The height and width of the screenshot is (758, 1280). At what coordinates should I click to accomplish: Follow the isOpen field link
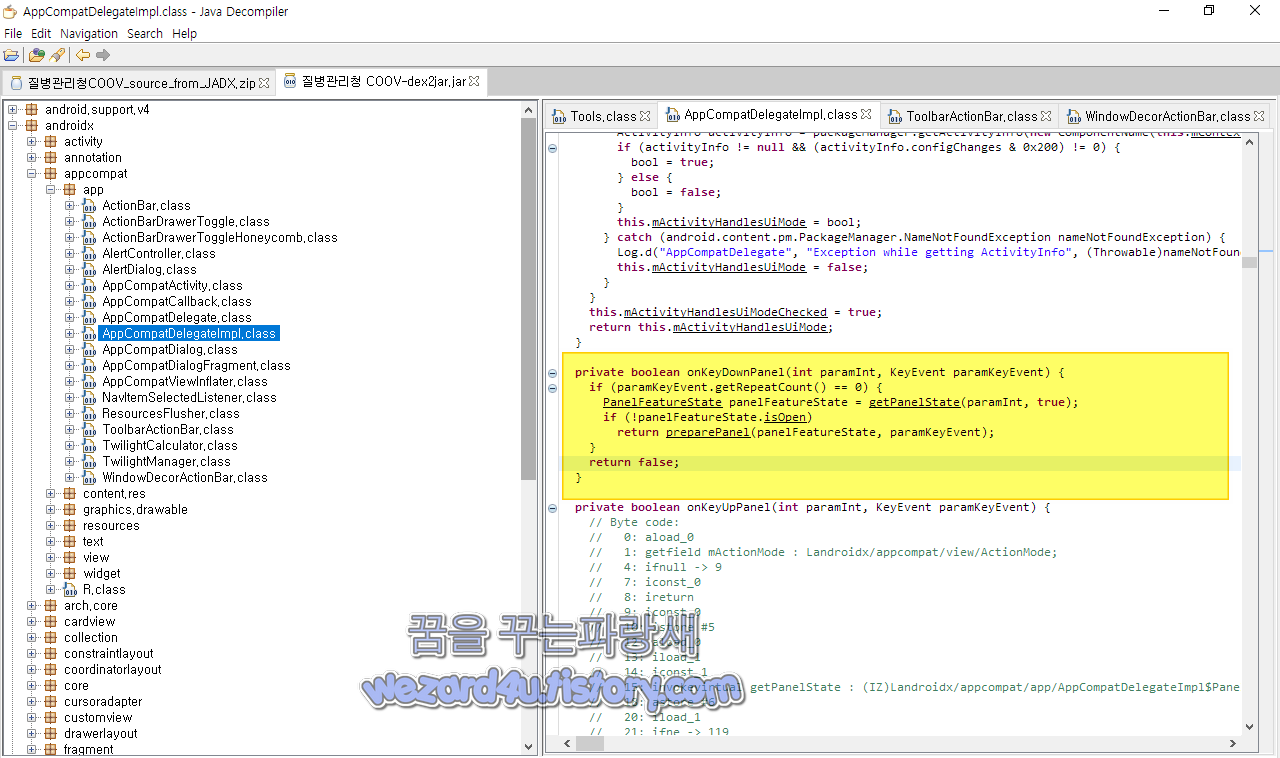tap(785, 417)
